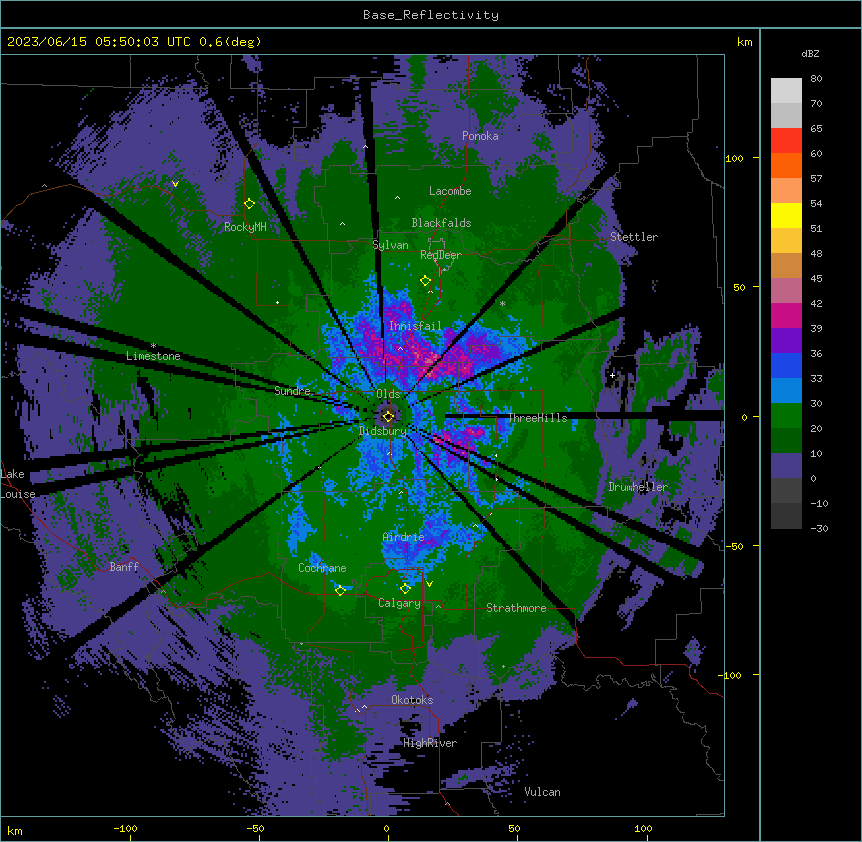Click the Ponoka city label
Image resolution: width=862 pixels, height=842 pixels.
click(480, 136)
